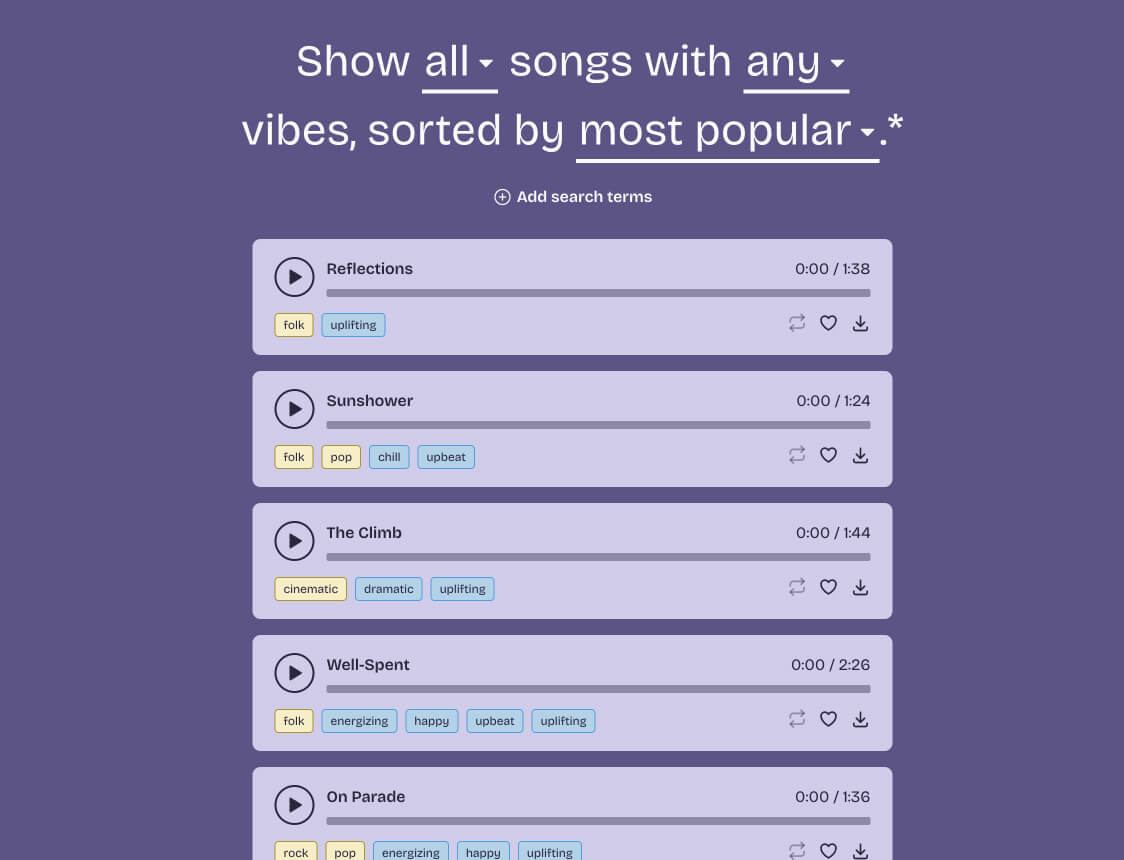Favorite the On Parade track
Image resolution: width=1124 pixels, height=860 pixels.
(828, 851)
